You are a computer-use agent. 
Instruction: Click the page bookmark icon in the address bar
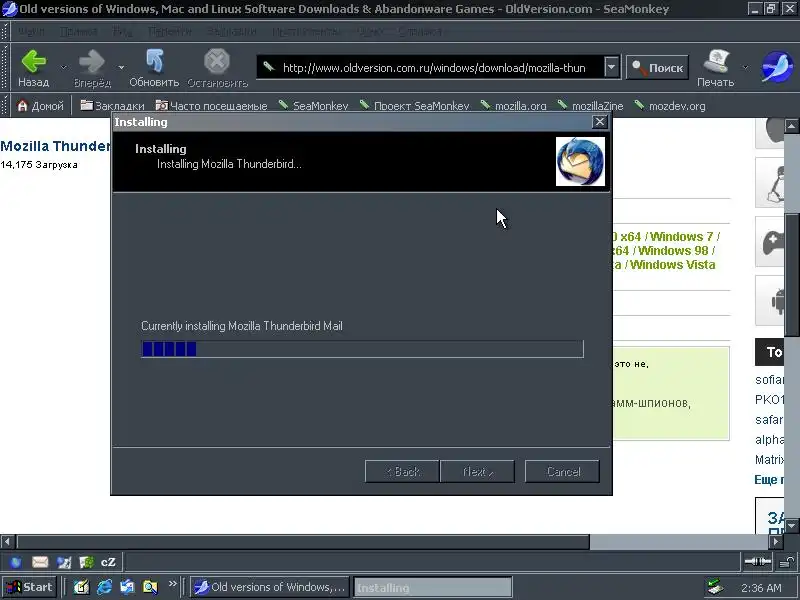(269, 67)
